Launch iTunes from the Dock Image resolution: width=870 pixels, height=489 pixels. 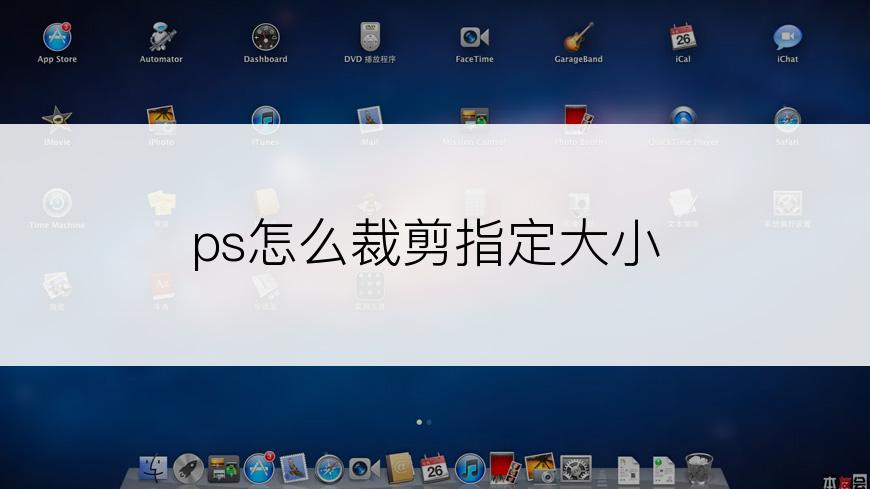click(470, 468)
